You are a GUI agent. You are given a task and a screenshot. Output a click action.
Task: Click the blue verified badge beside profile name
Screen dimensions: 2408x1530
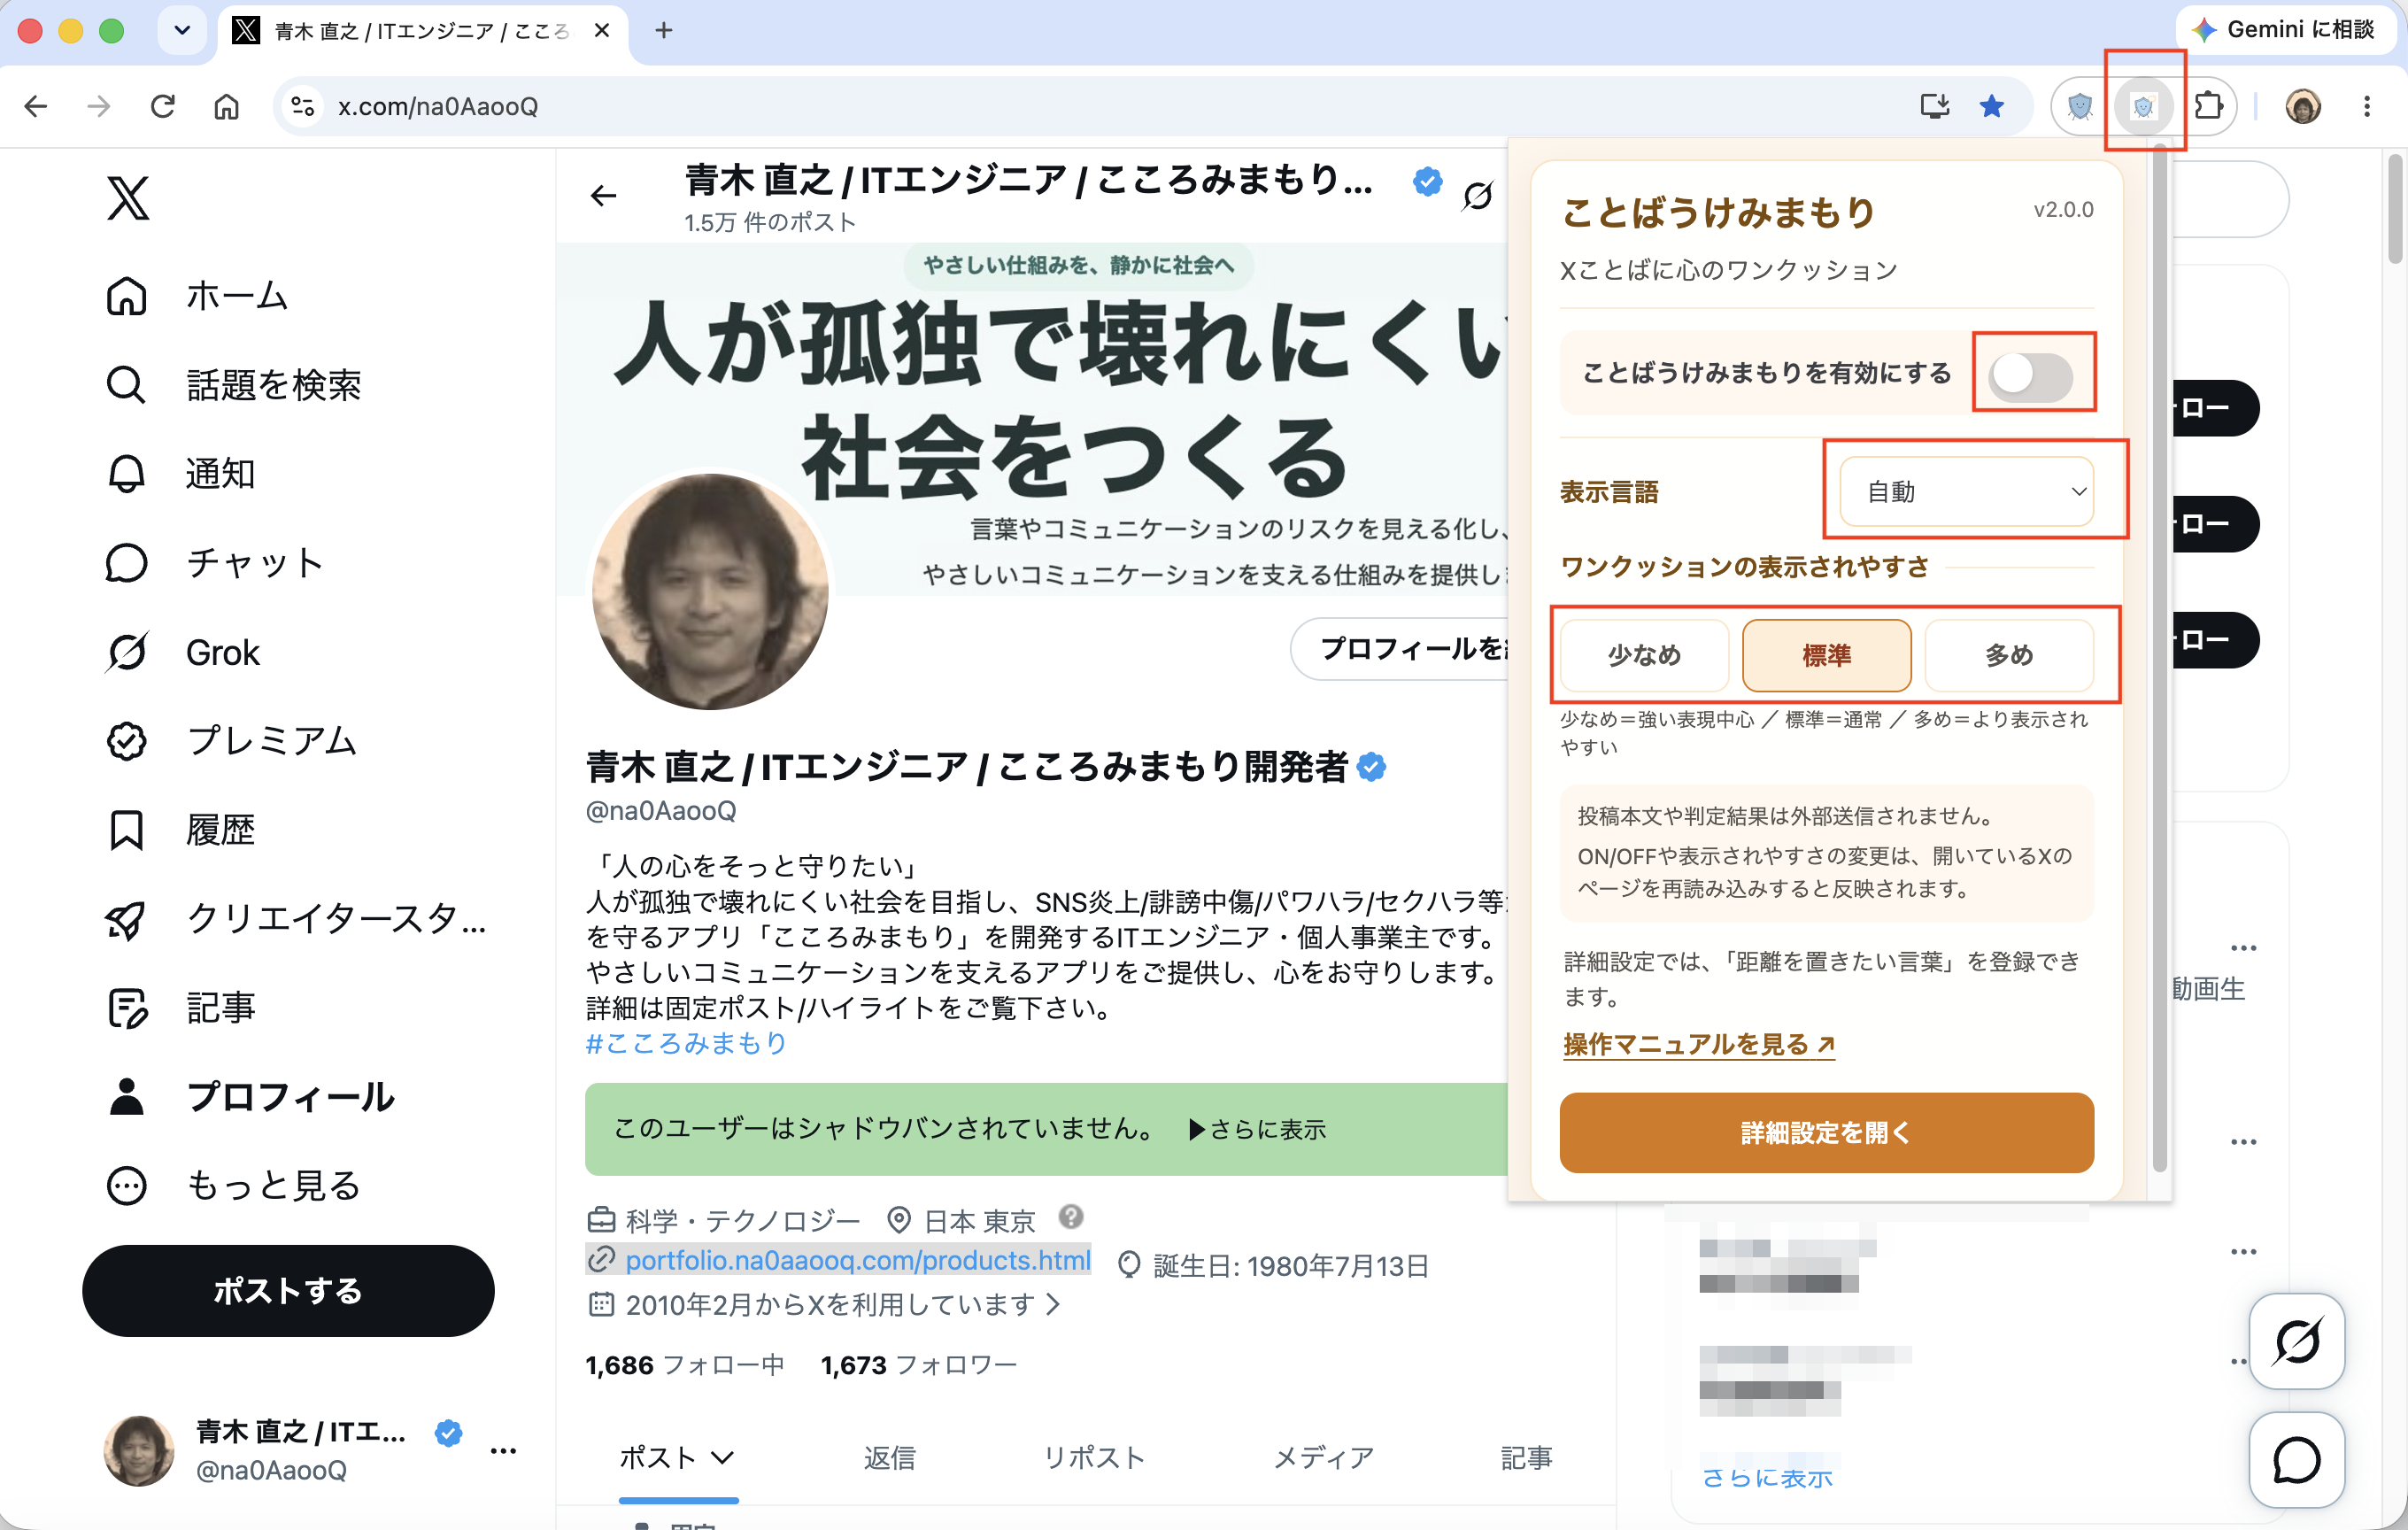[1372, 768]
